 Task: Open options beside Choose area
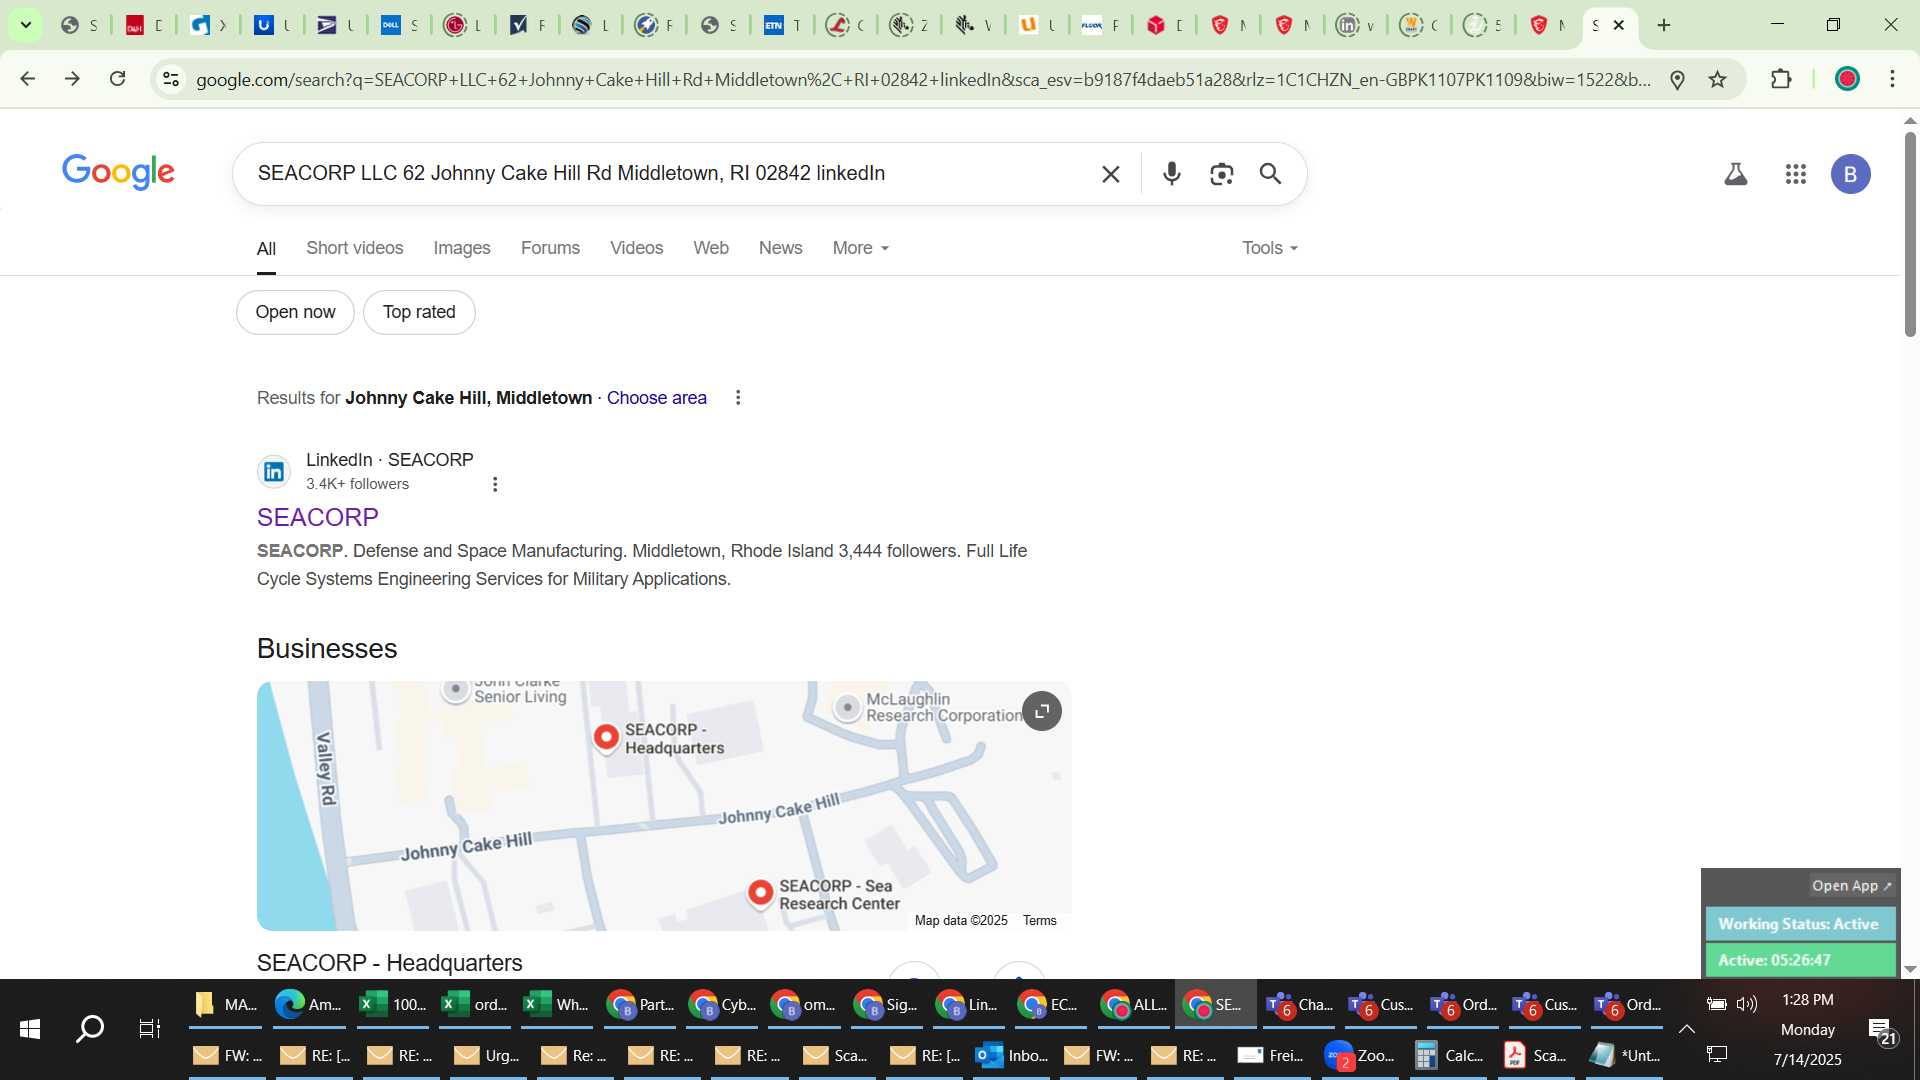[738, 398]
